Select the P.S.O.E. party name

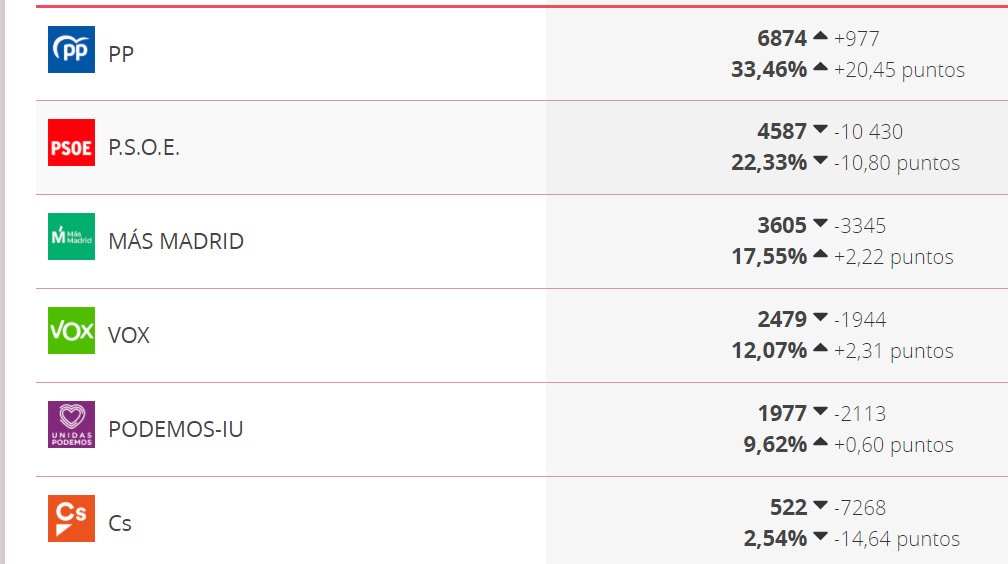(x=144, y=148)
